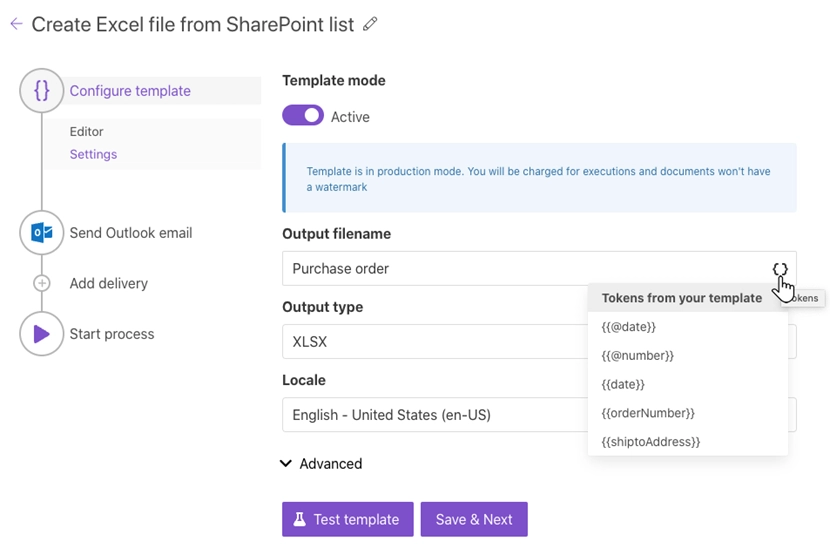Click the curly braces Configure template icon
Image resolution: width=830 pixels, height=548 pixels.
[x=41, y=91]
